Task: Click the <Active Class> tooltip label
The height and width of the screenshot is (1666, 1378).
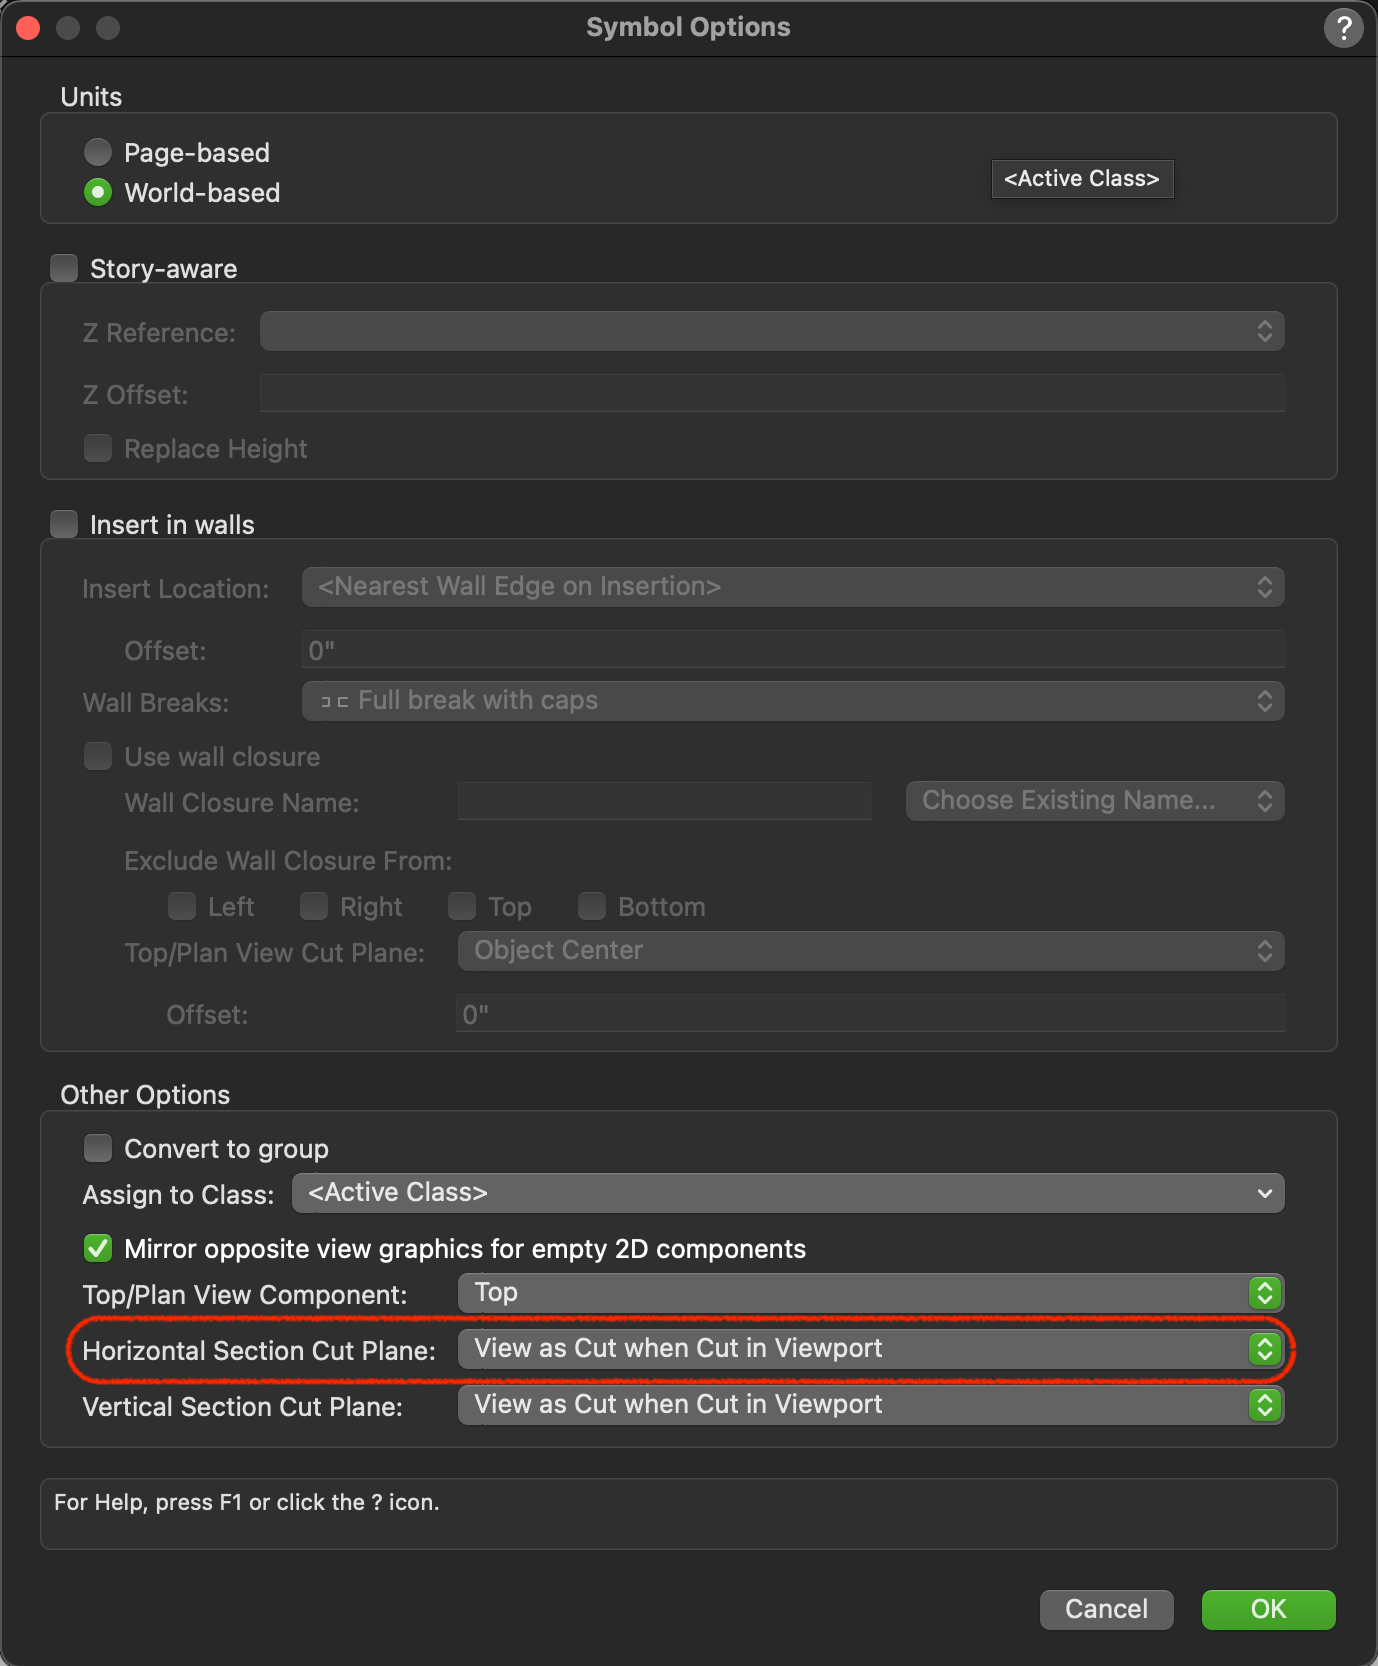Action: 1081,179
